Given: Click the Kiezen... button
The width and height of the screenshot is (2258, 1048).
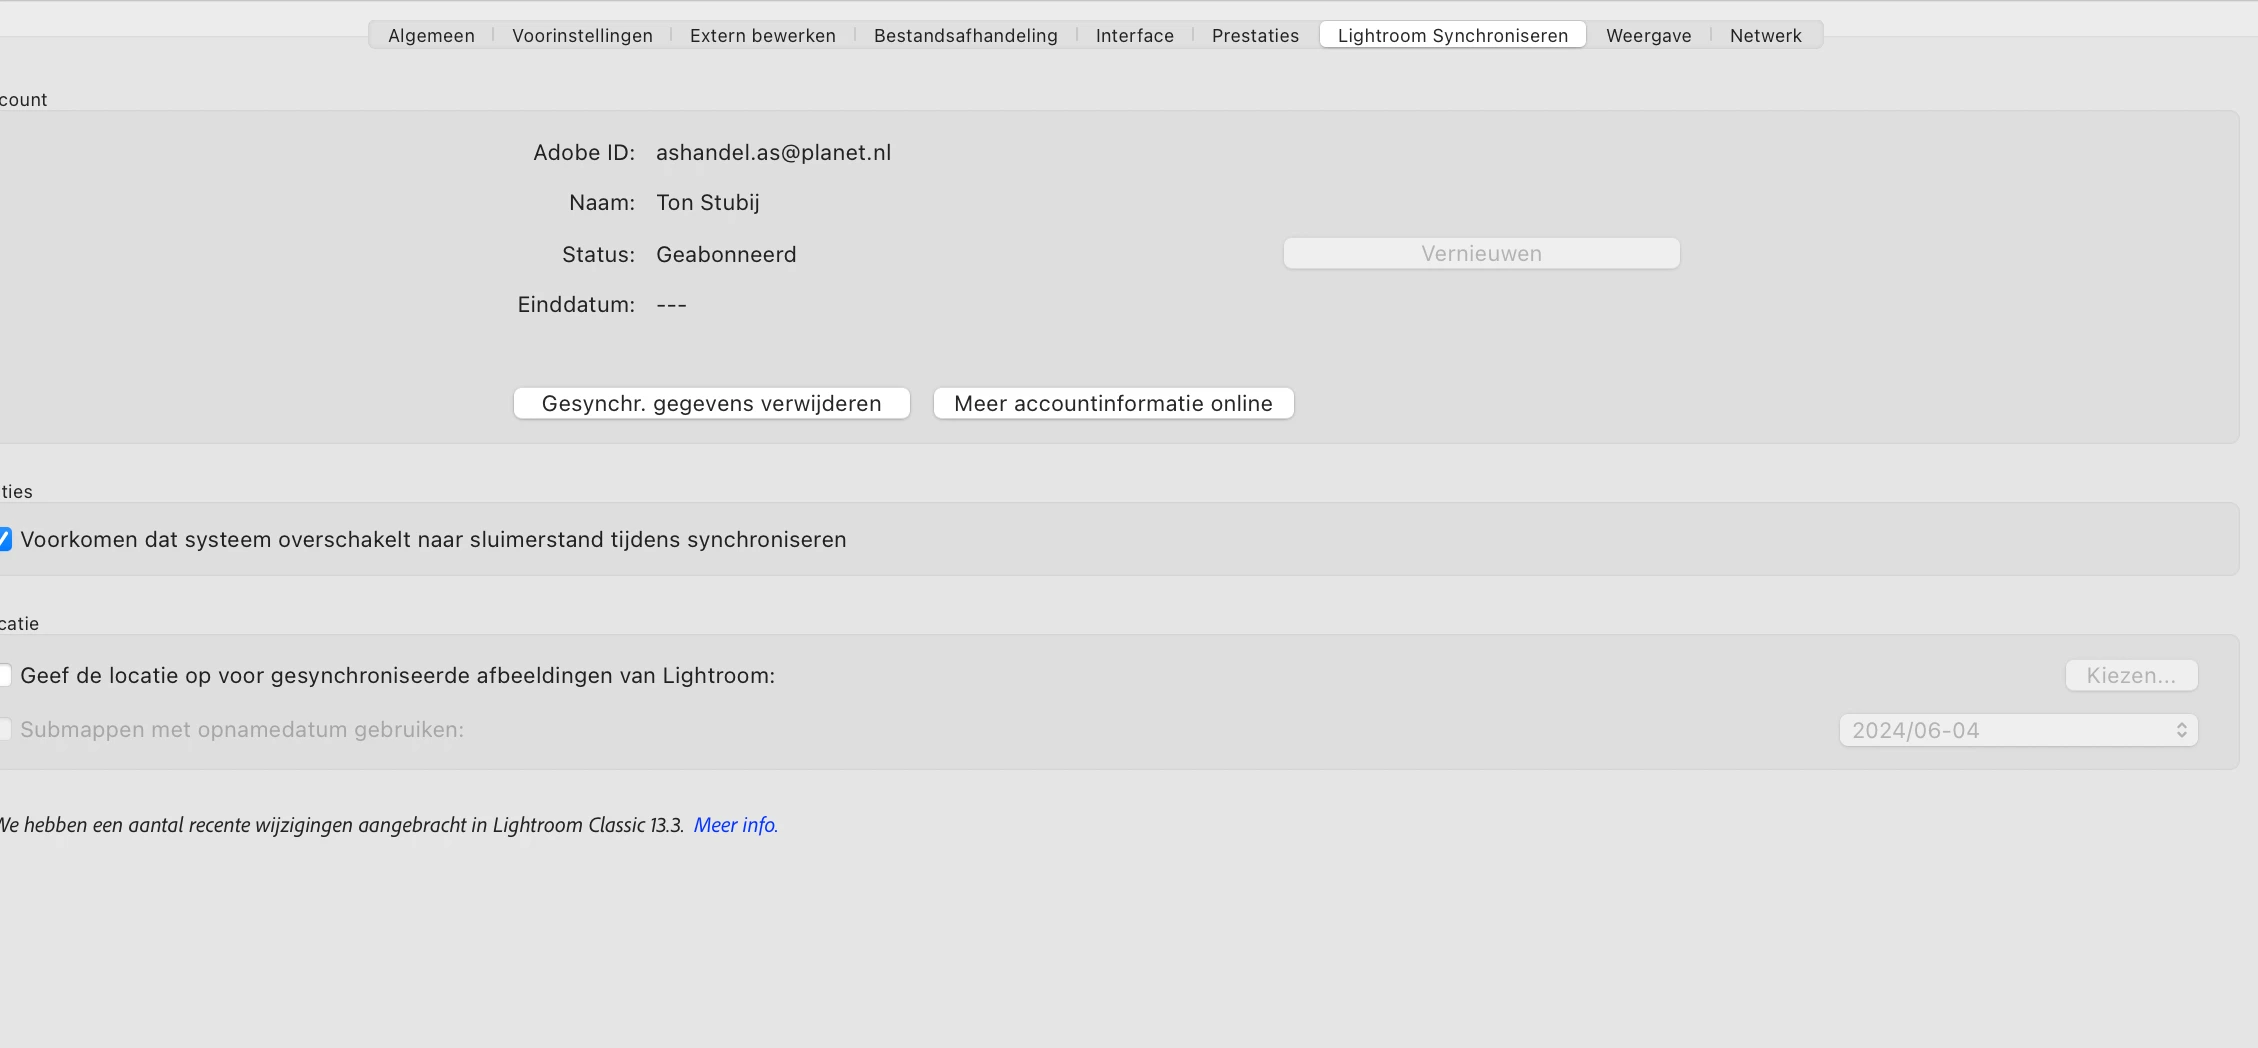Looking at the screenshot, I should [2131, 676].
